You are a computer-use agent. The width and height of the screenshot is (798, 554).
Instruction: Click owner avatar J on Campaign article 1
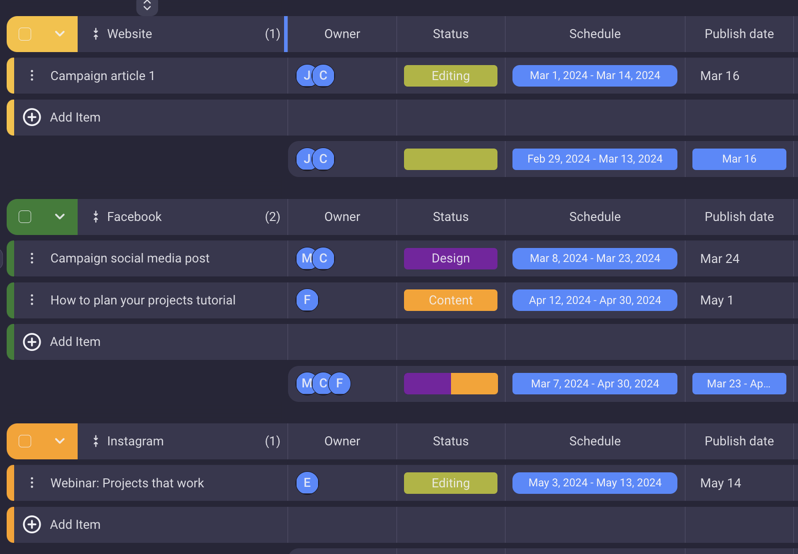click(305, 76)
